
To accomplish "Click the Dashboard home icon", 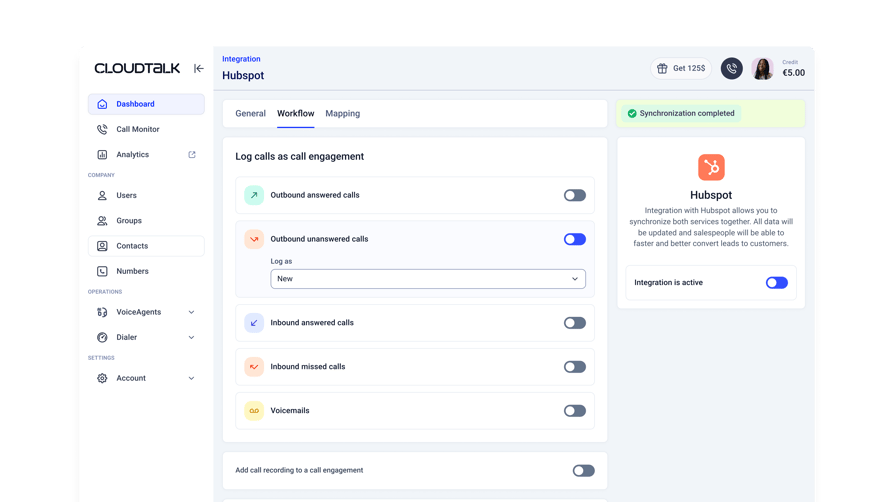I will pos(102,104).
